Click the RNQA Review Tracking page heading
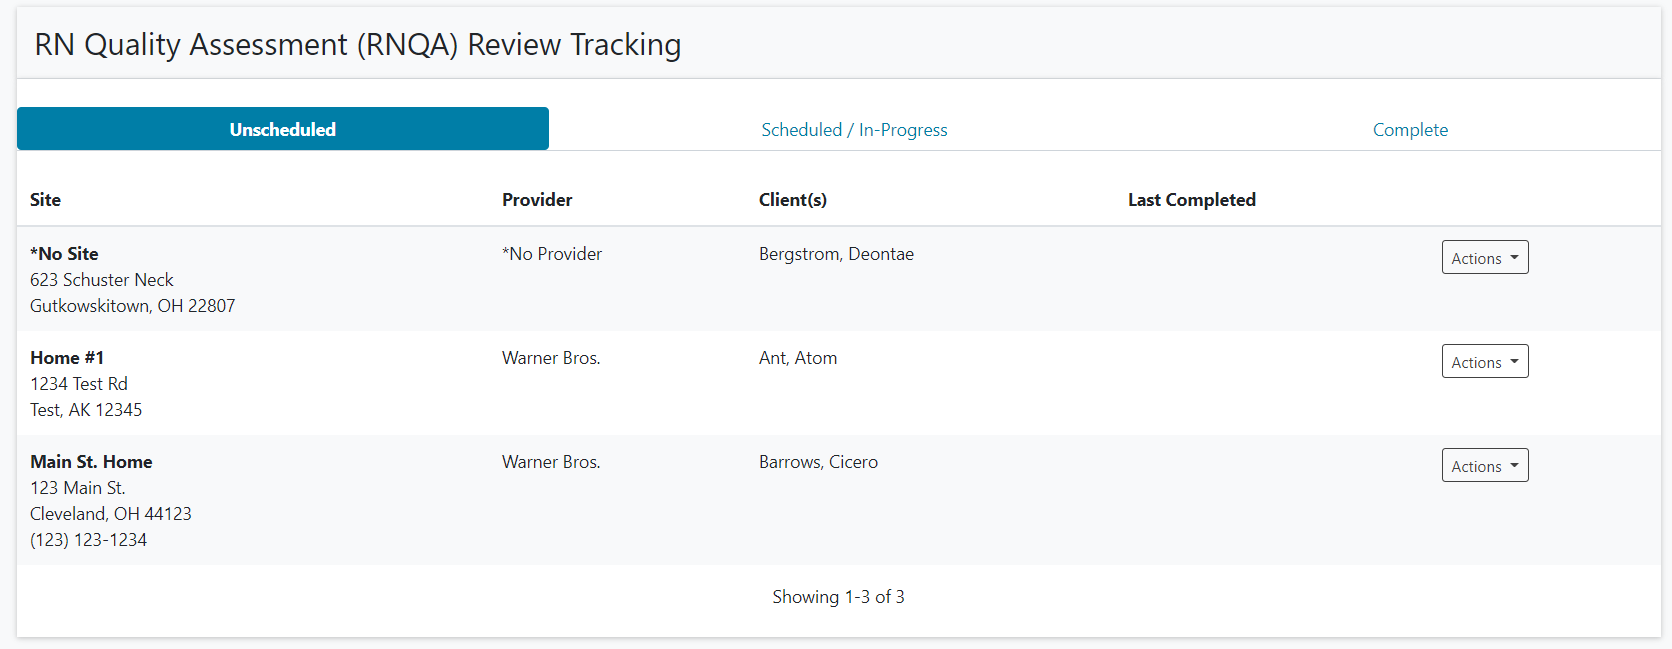 coord(357,45)
